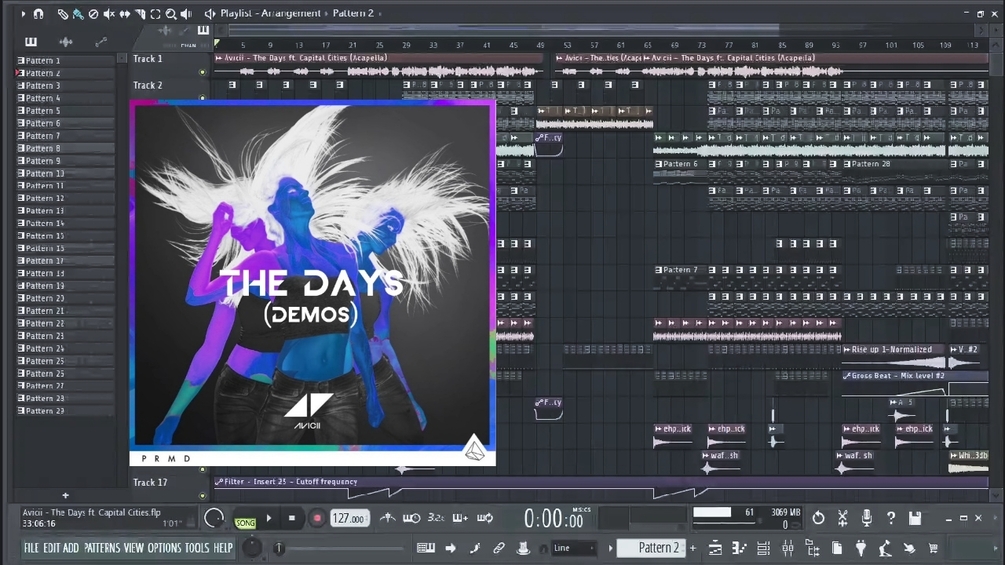Toggle overdub blend recording
The image size is (1005, 565).
pos(460,518)
